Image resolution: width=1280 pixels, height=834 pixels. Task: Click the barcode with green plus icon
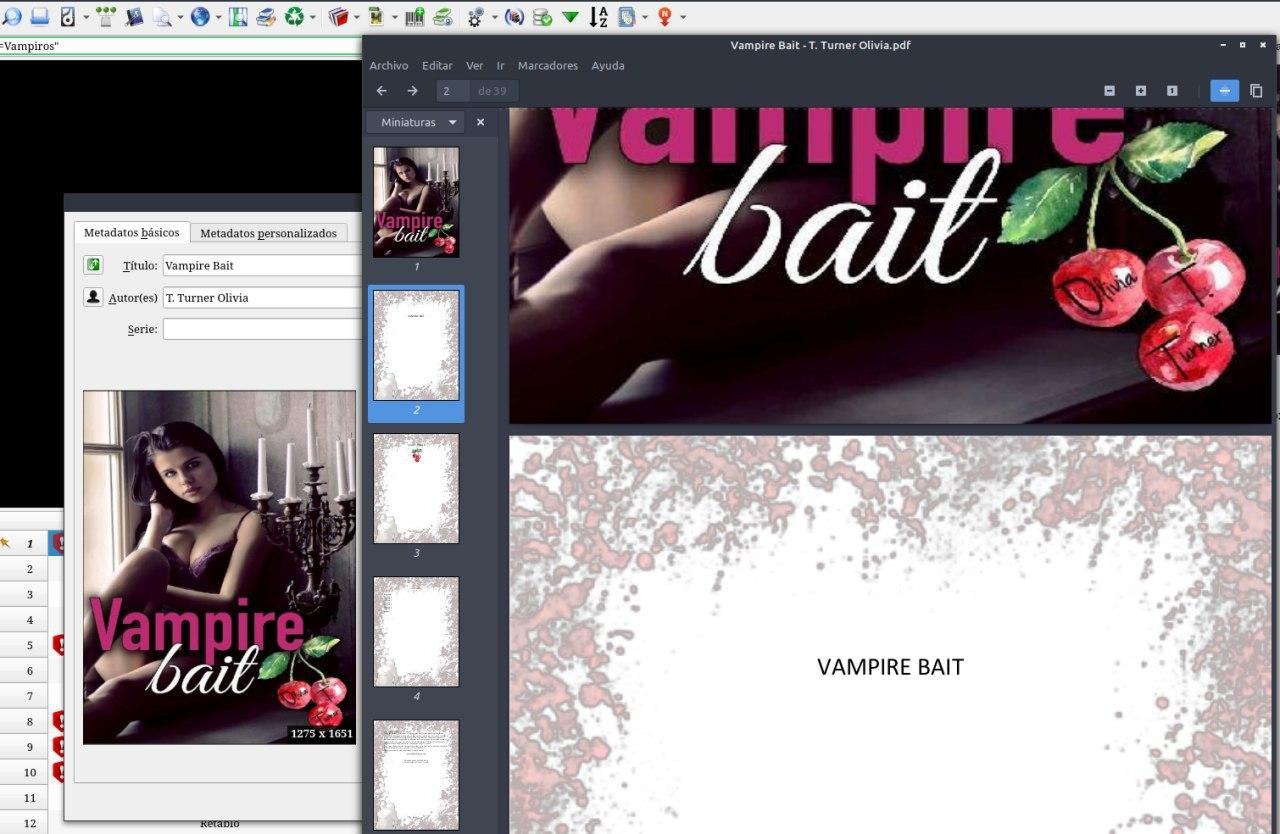(x=414, y=16)
